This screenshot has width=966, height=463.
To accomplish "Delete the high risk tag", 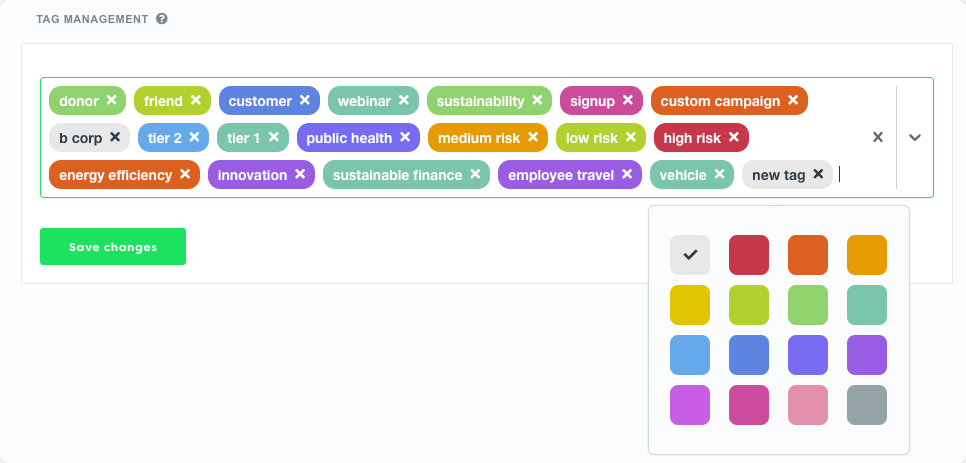I will point(734,137).
